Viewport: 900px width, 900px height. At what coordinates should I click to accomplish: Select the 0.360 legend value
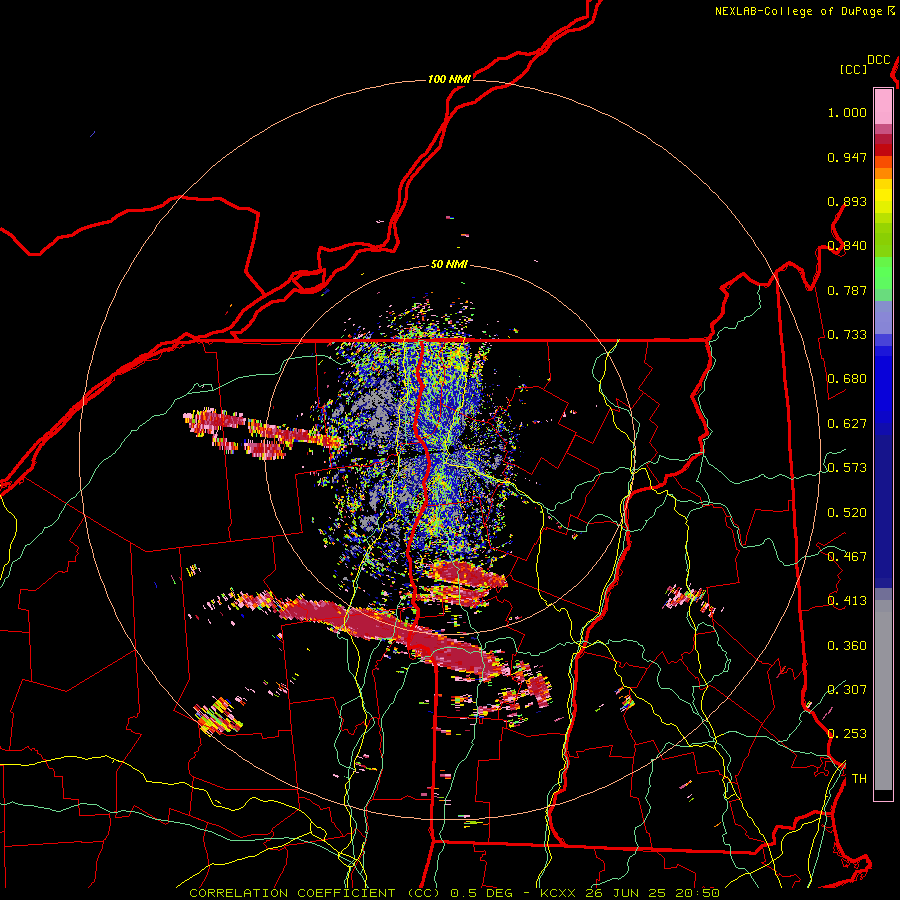pos(847,646)
